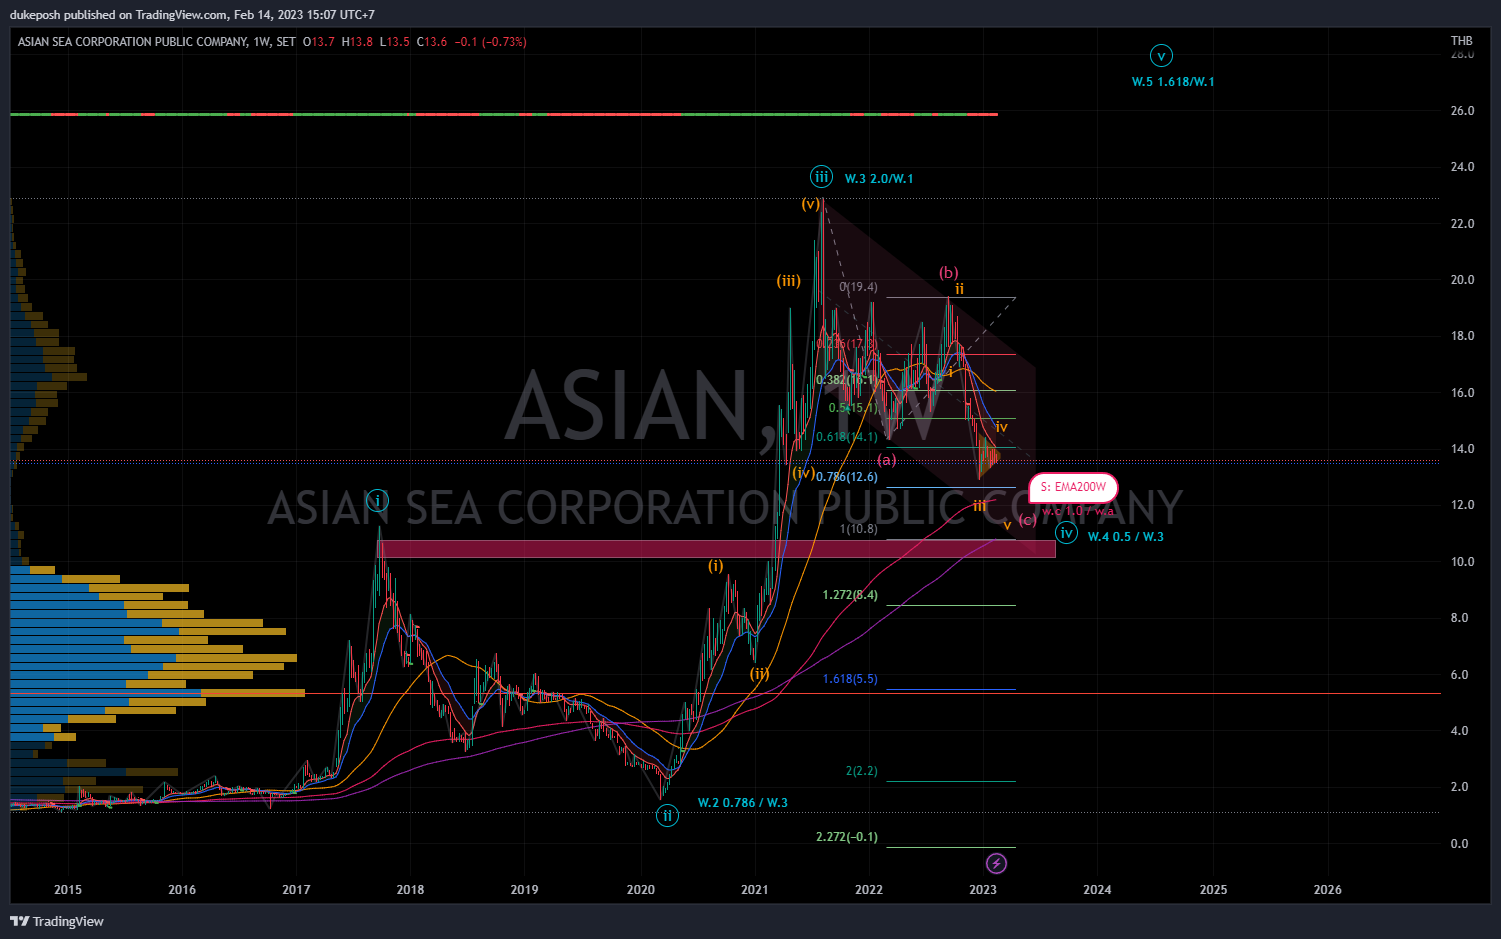
Task: Select the W.4 0.5 / W.3 annotation
Action: pyautogui.click(x=1126, y=536)
